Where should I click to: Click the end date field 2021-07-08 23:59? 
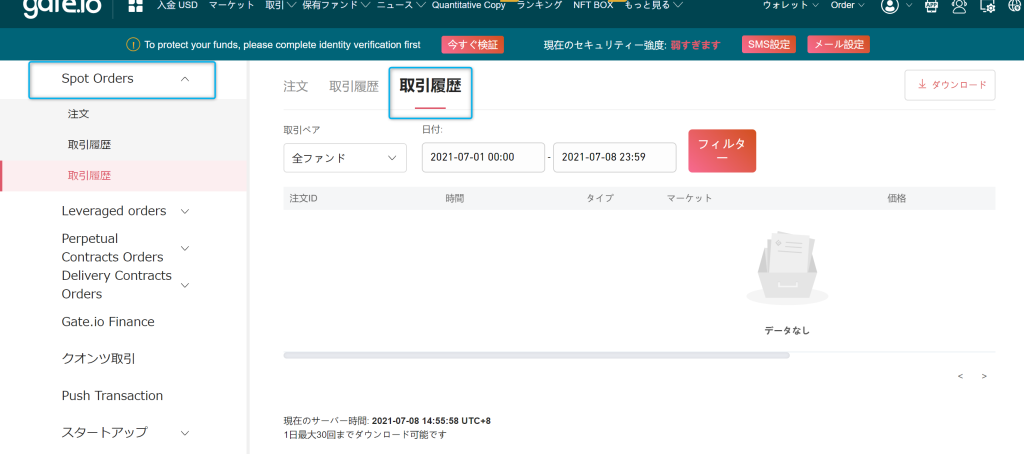pos(615,157)
